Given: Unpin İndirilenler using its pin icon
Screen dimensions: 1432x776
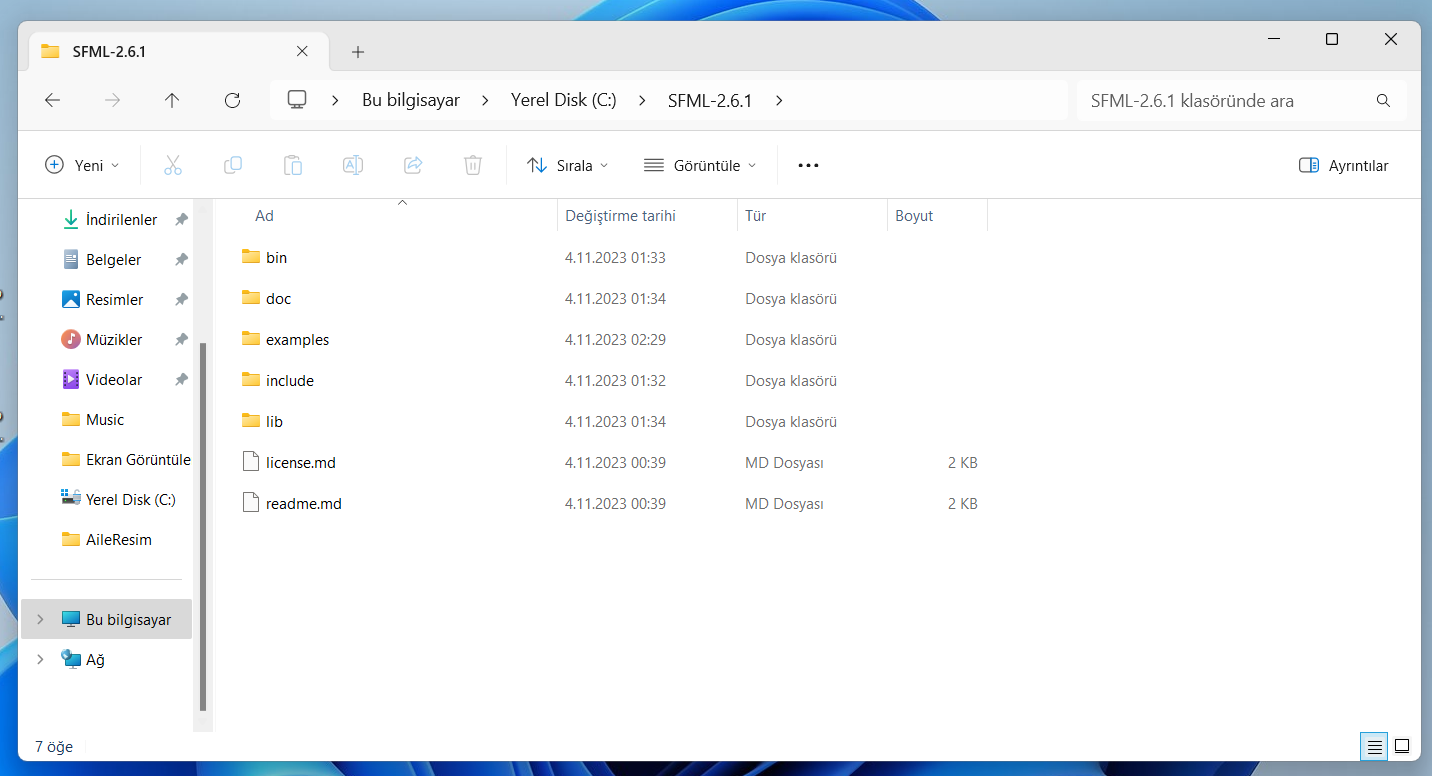Looking at the screenshot, I should click(x=181, y=220).
